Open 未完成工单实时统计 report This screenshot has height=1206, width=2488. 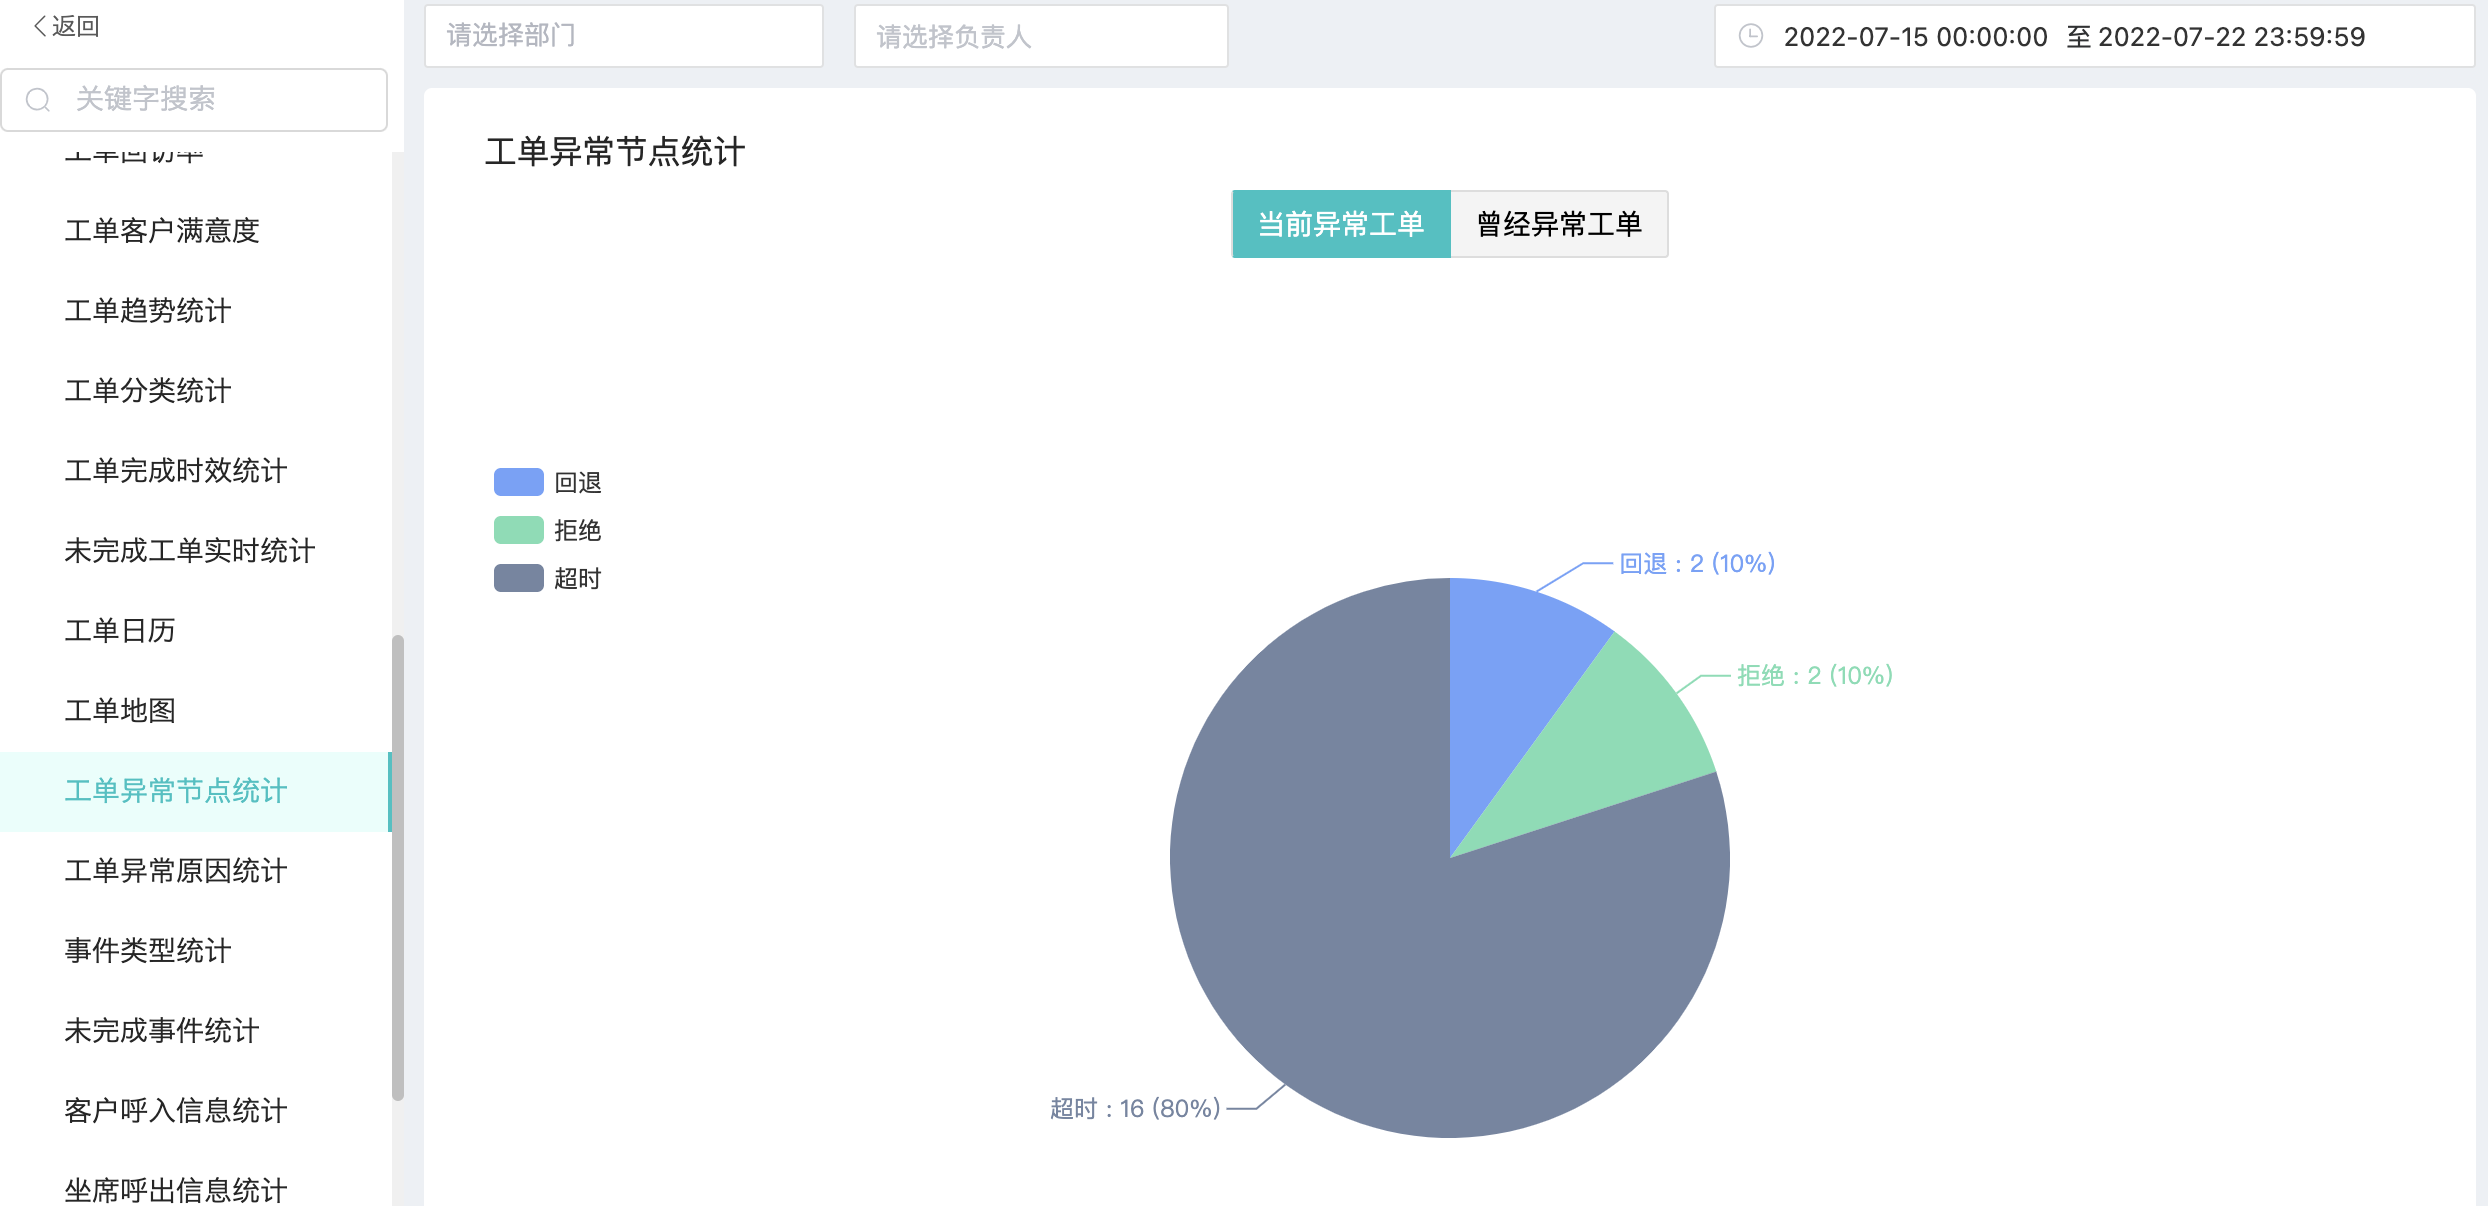point(195,551)
